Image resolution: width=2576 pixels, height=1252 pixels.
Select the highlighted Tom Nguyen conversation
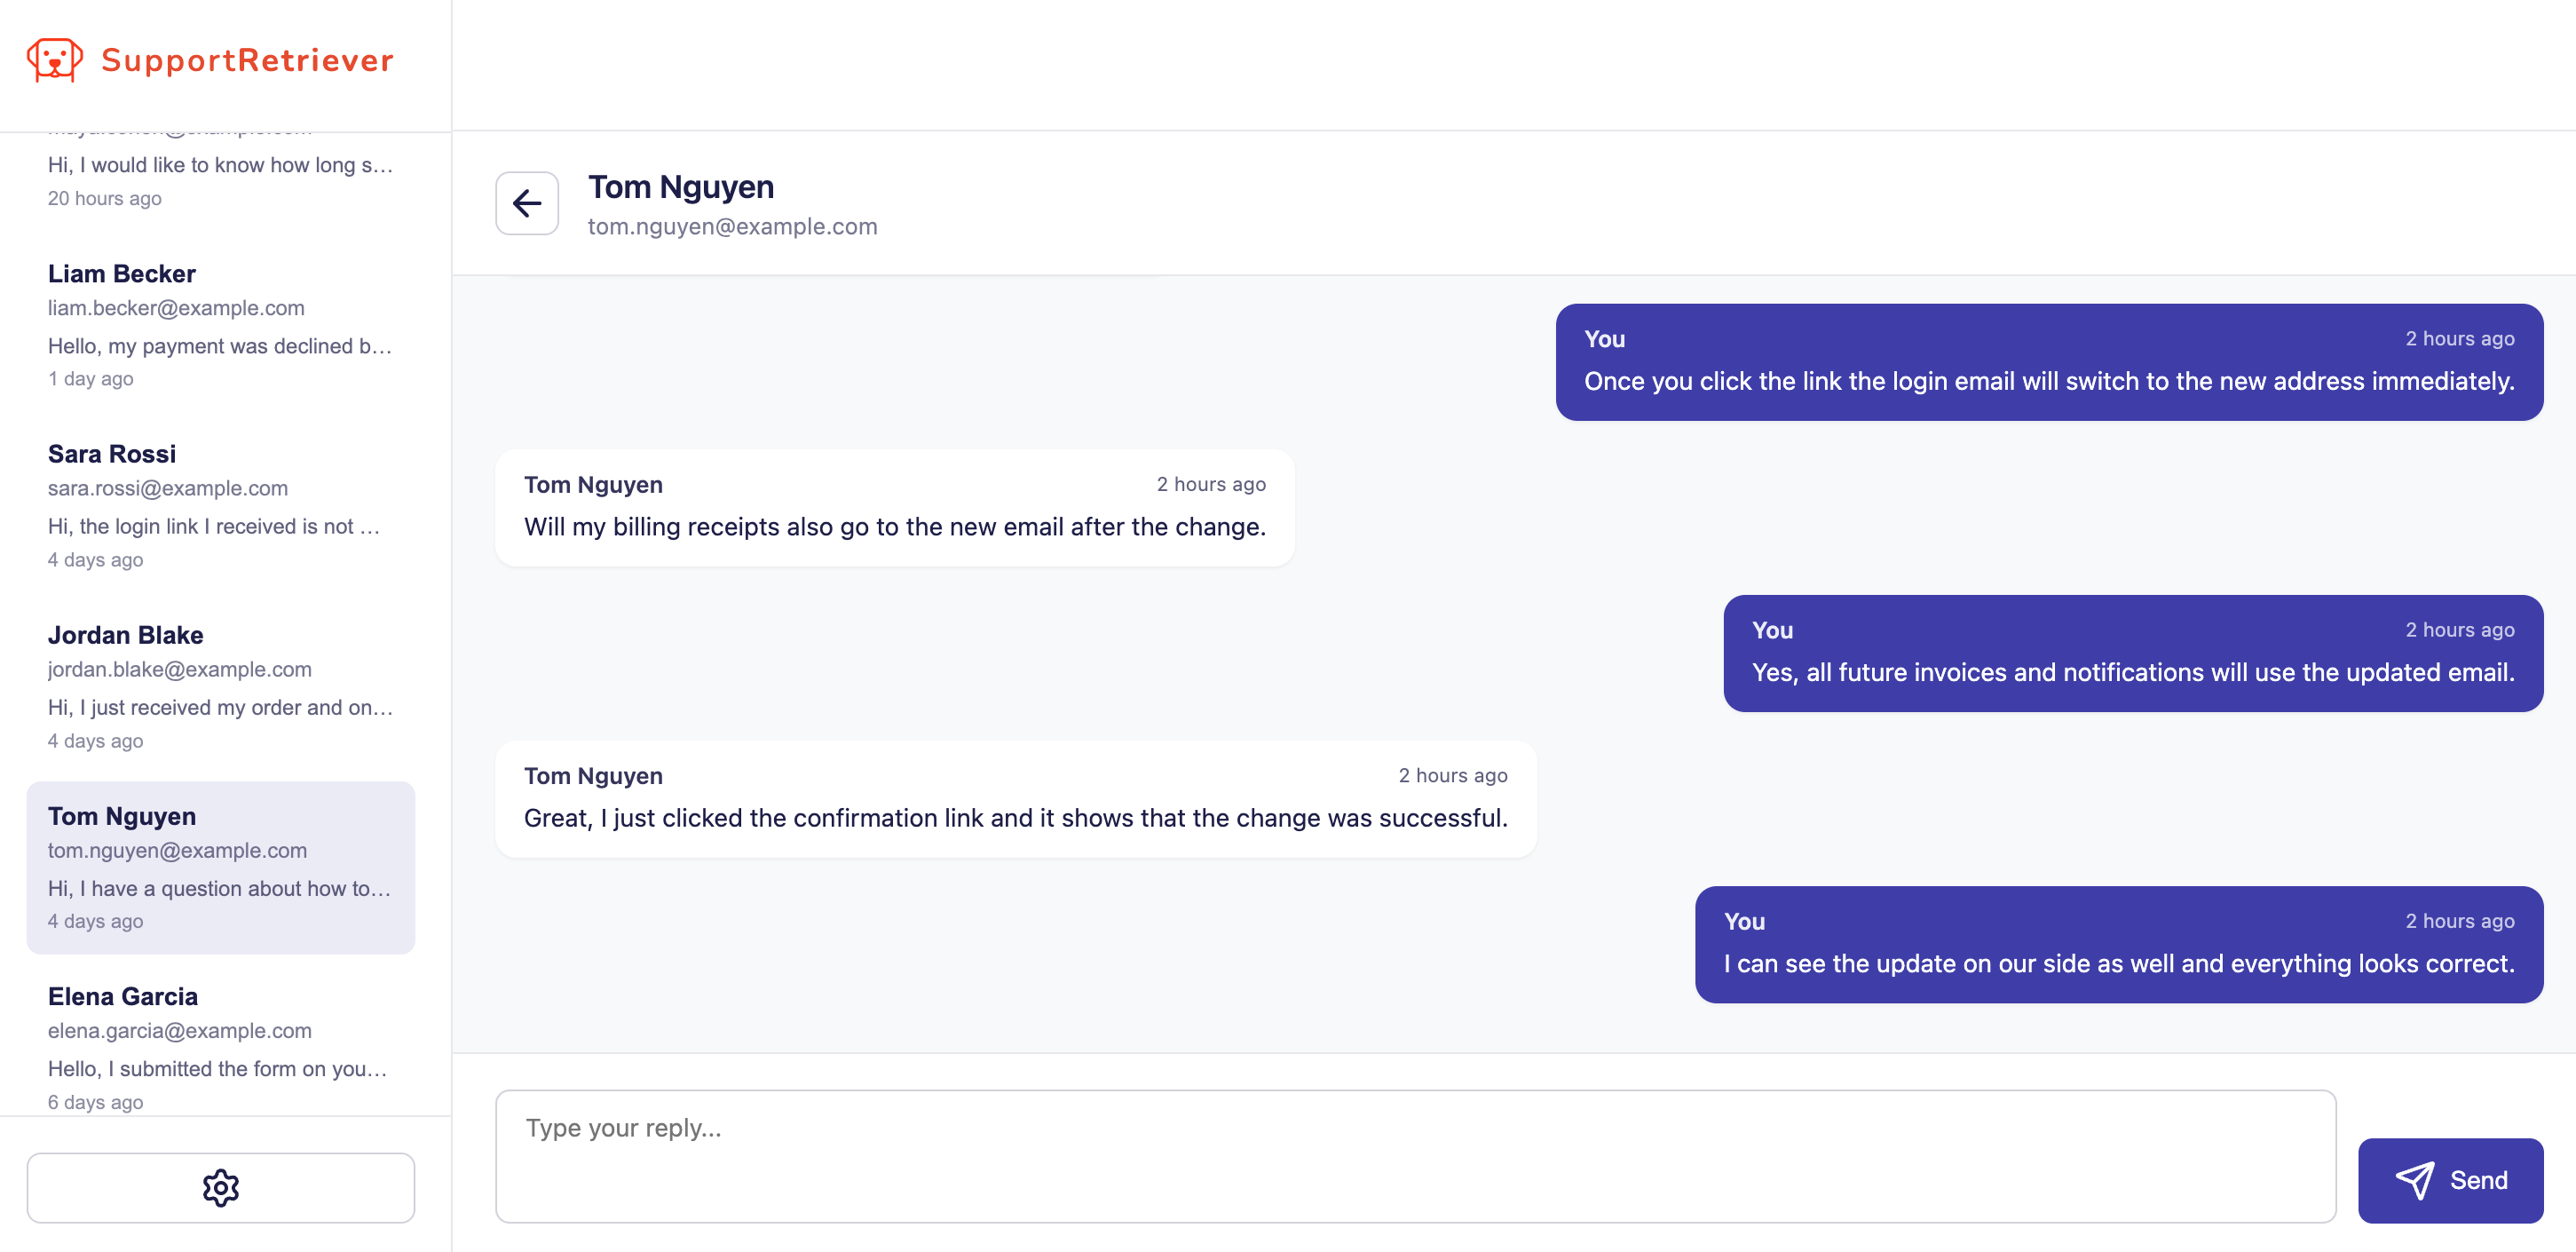pyautogui.click(x=220, y=867)
